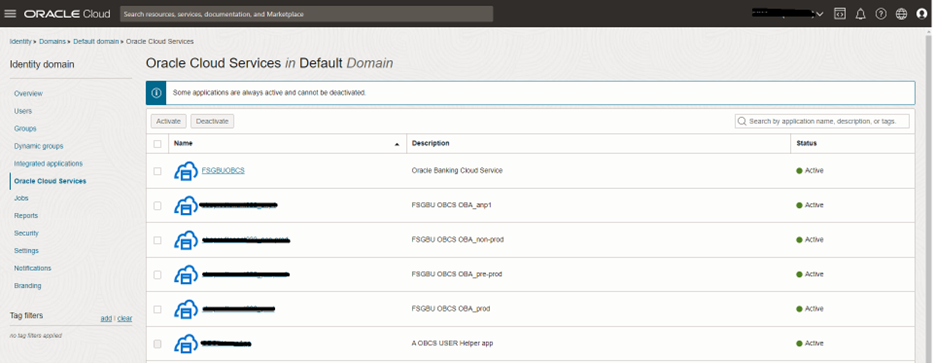Click the FSGBU OBCS OBA_anp1 description

[451, 205]
